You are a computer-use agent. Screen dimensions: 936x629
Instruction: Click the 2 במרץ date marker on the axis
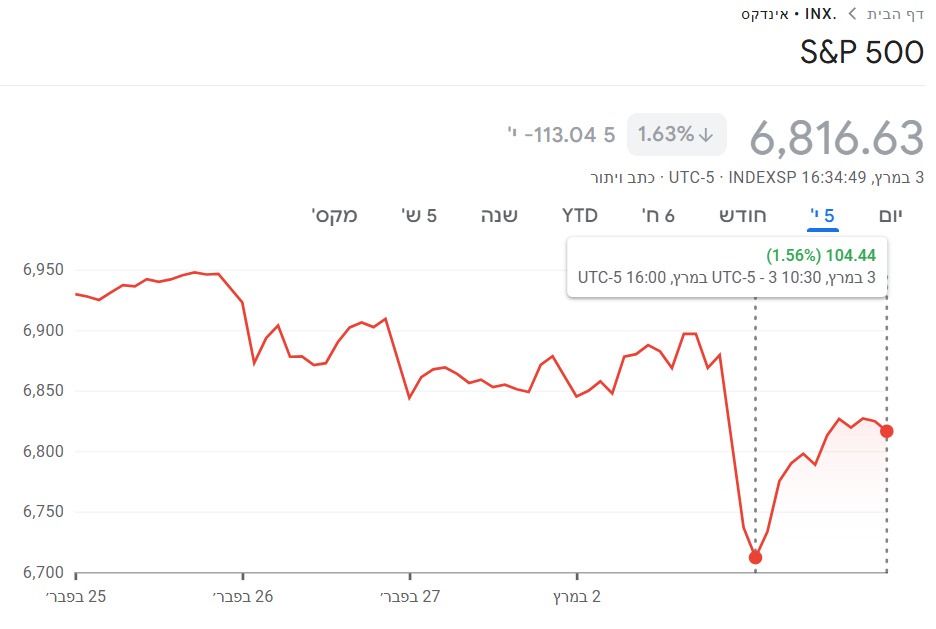click(x=577, y=597)
